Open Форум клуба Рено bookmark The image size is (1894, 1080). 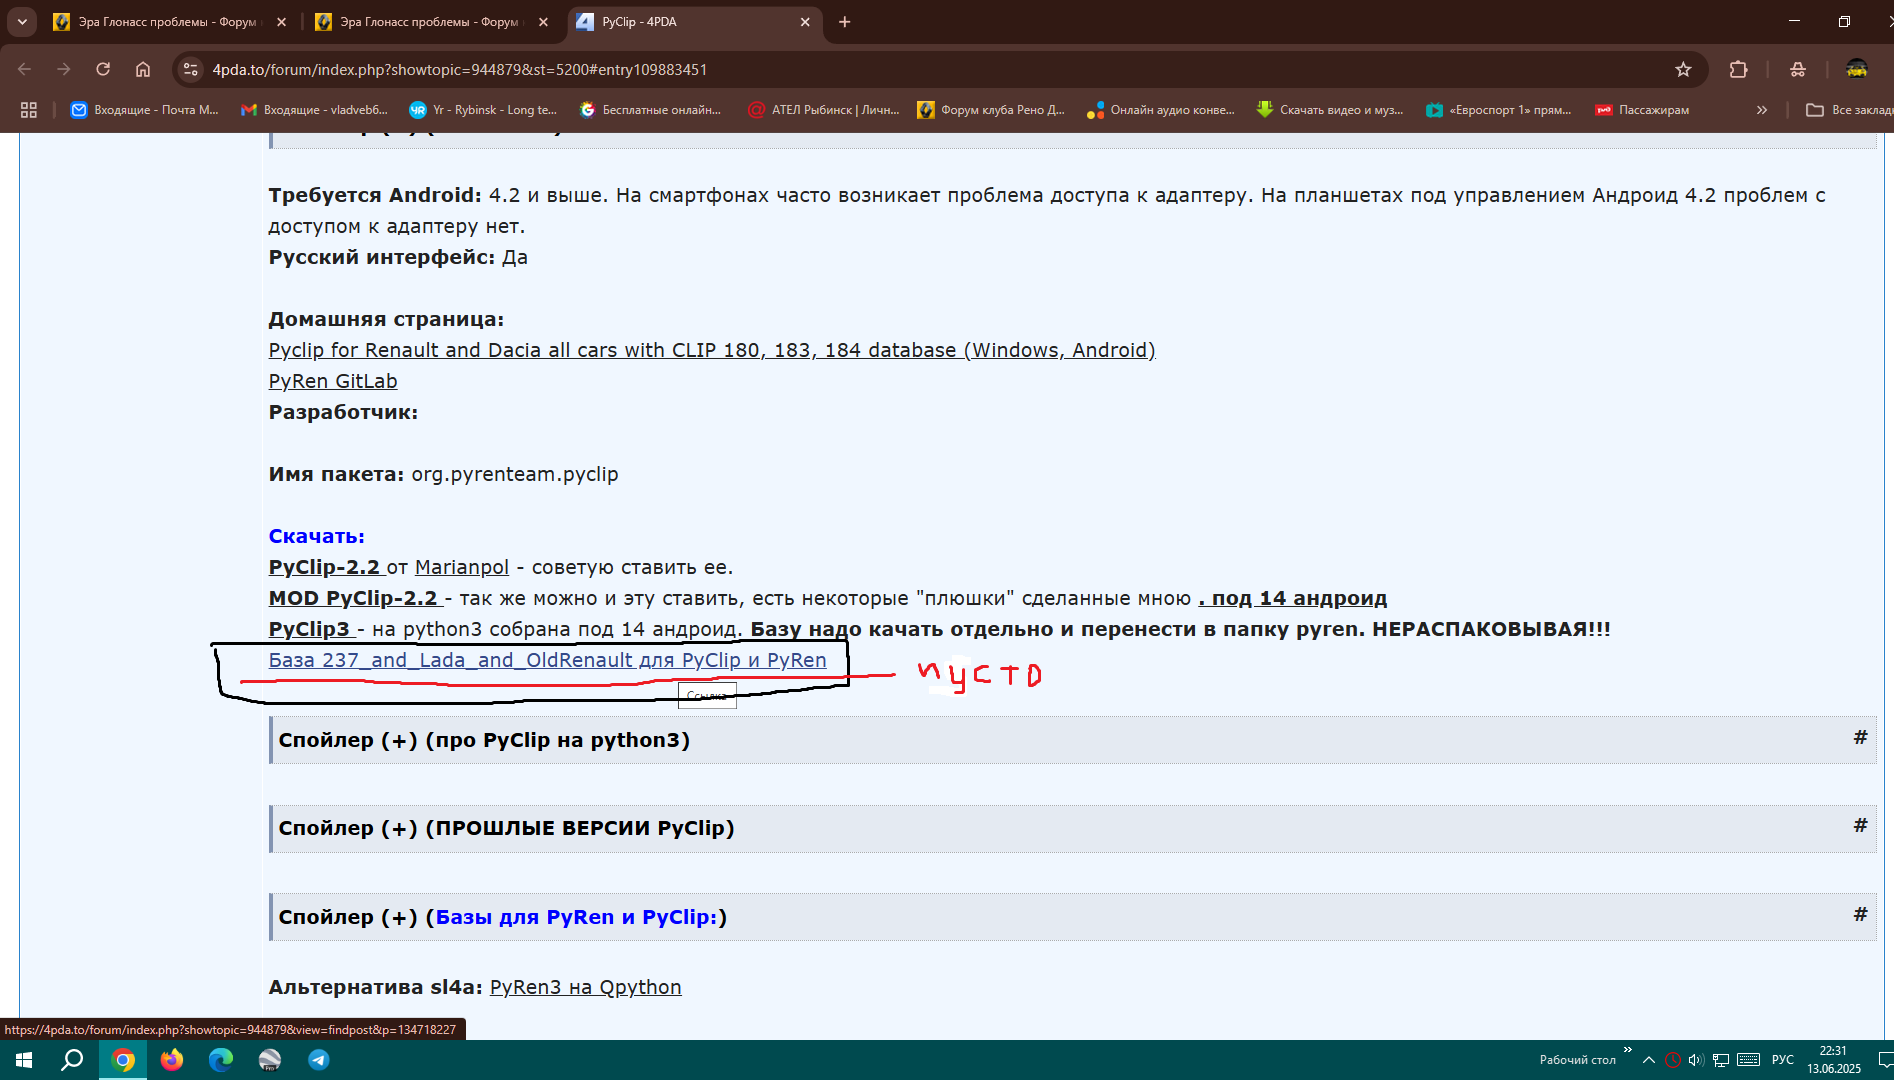click(x=992, y=110)
